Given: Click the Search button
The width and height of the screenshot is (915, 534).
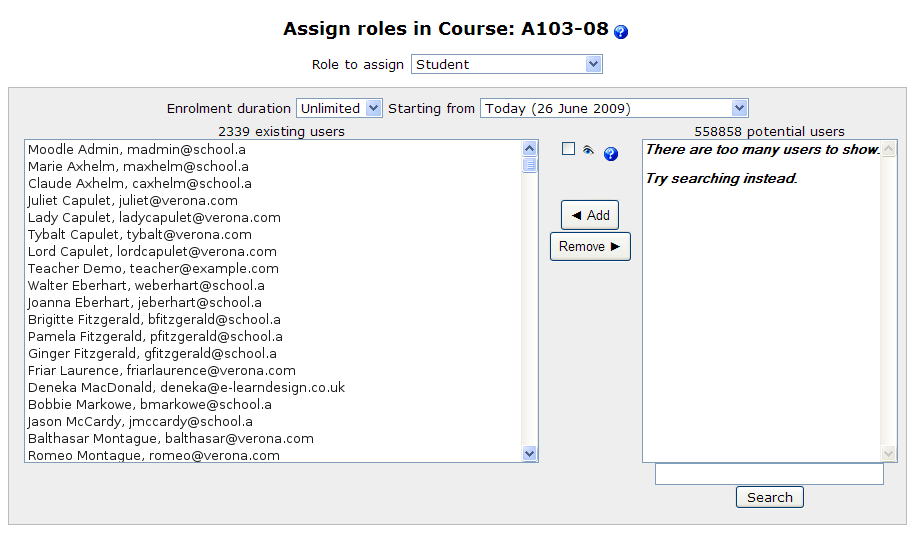Looking at the screenshot, I should pos(769,497).
